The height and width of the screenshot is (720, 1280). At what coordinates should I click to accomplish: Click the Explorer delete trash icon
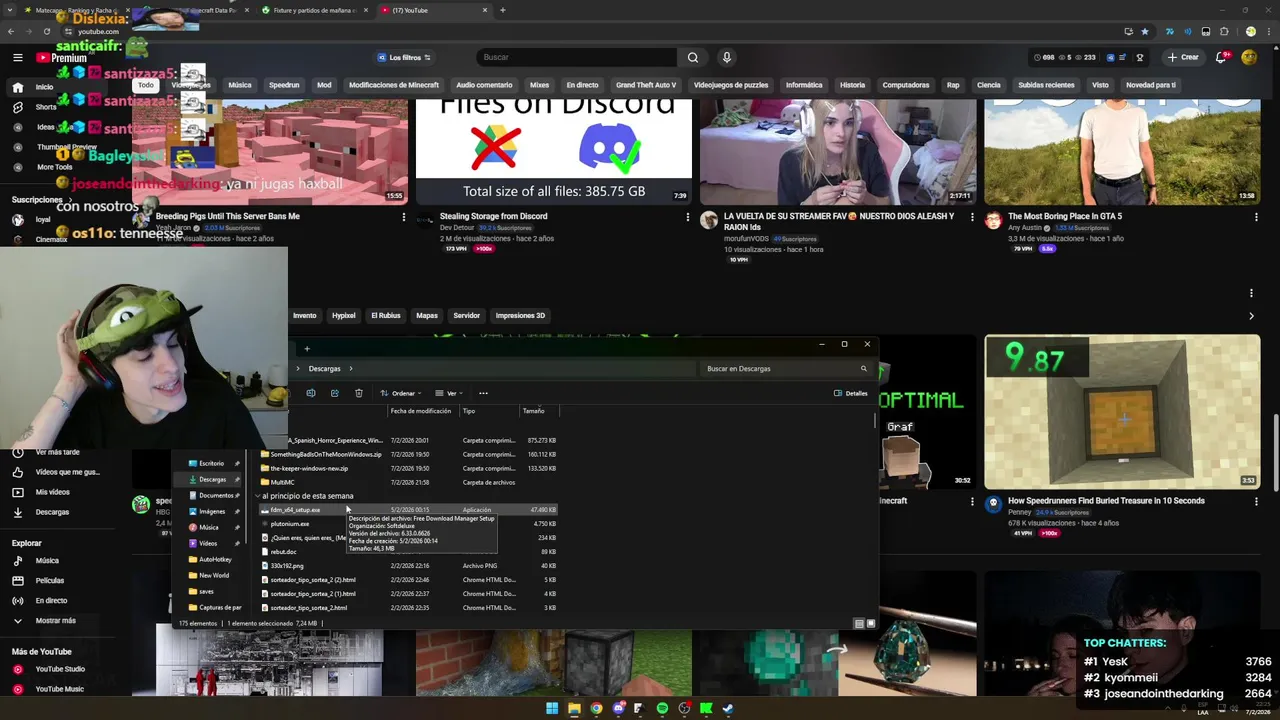pyautogui.click(x=359, y=393)
